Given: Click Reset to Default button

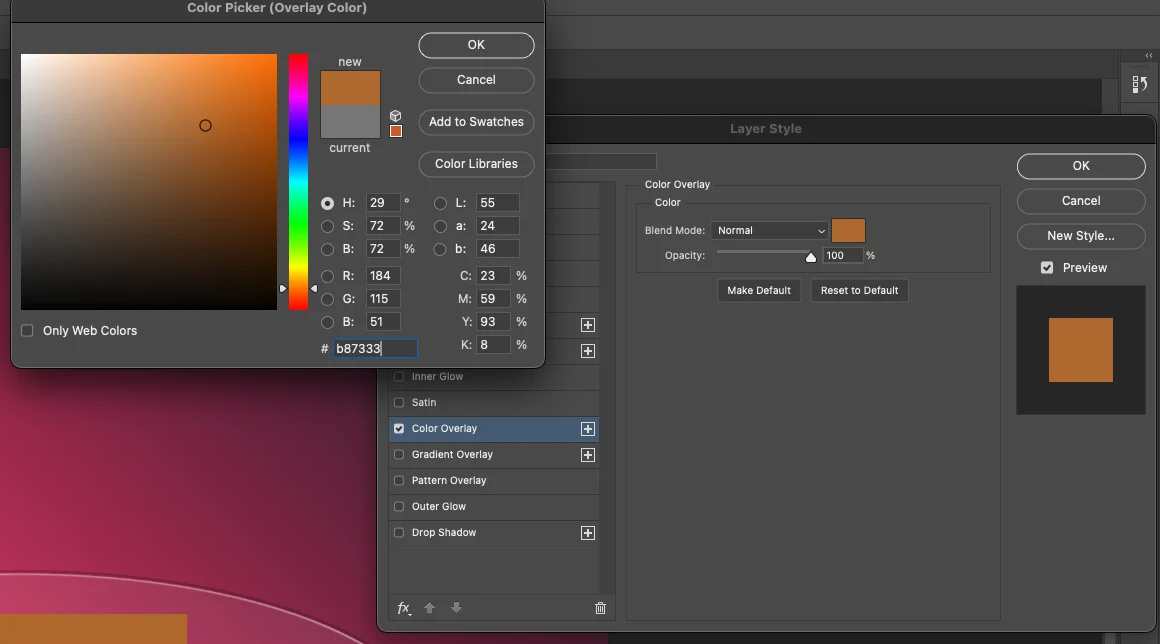Looking at the screenshot, I should pos(860,291).
